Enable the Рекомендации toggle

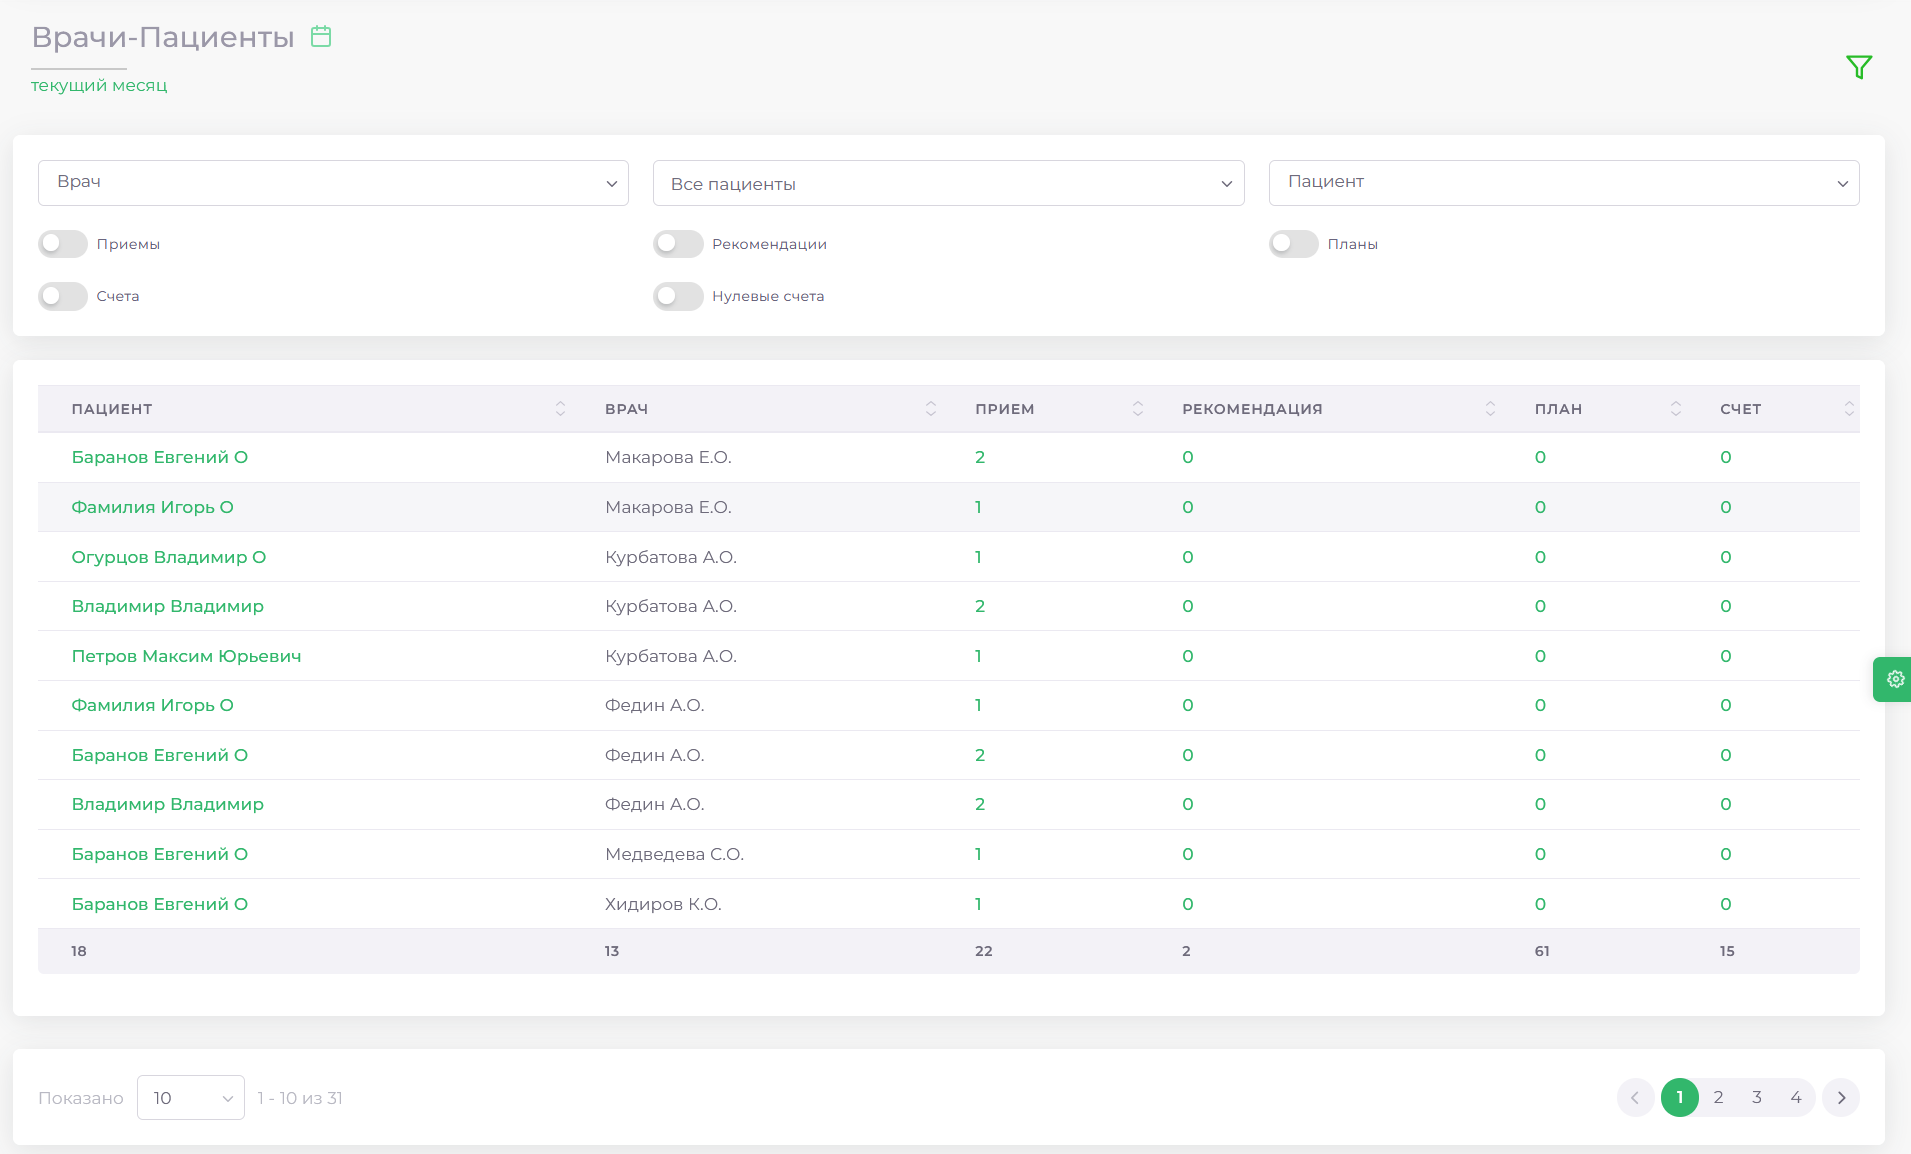678,244
